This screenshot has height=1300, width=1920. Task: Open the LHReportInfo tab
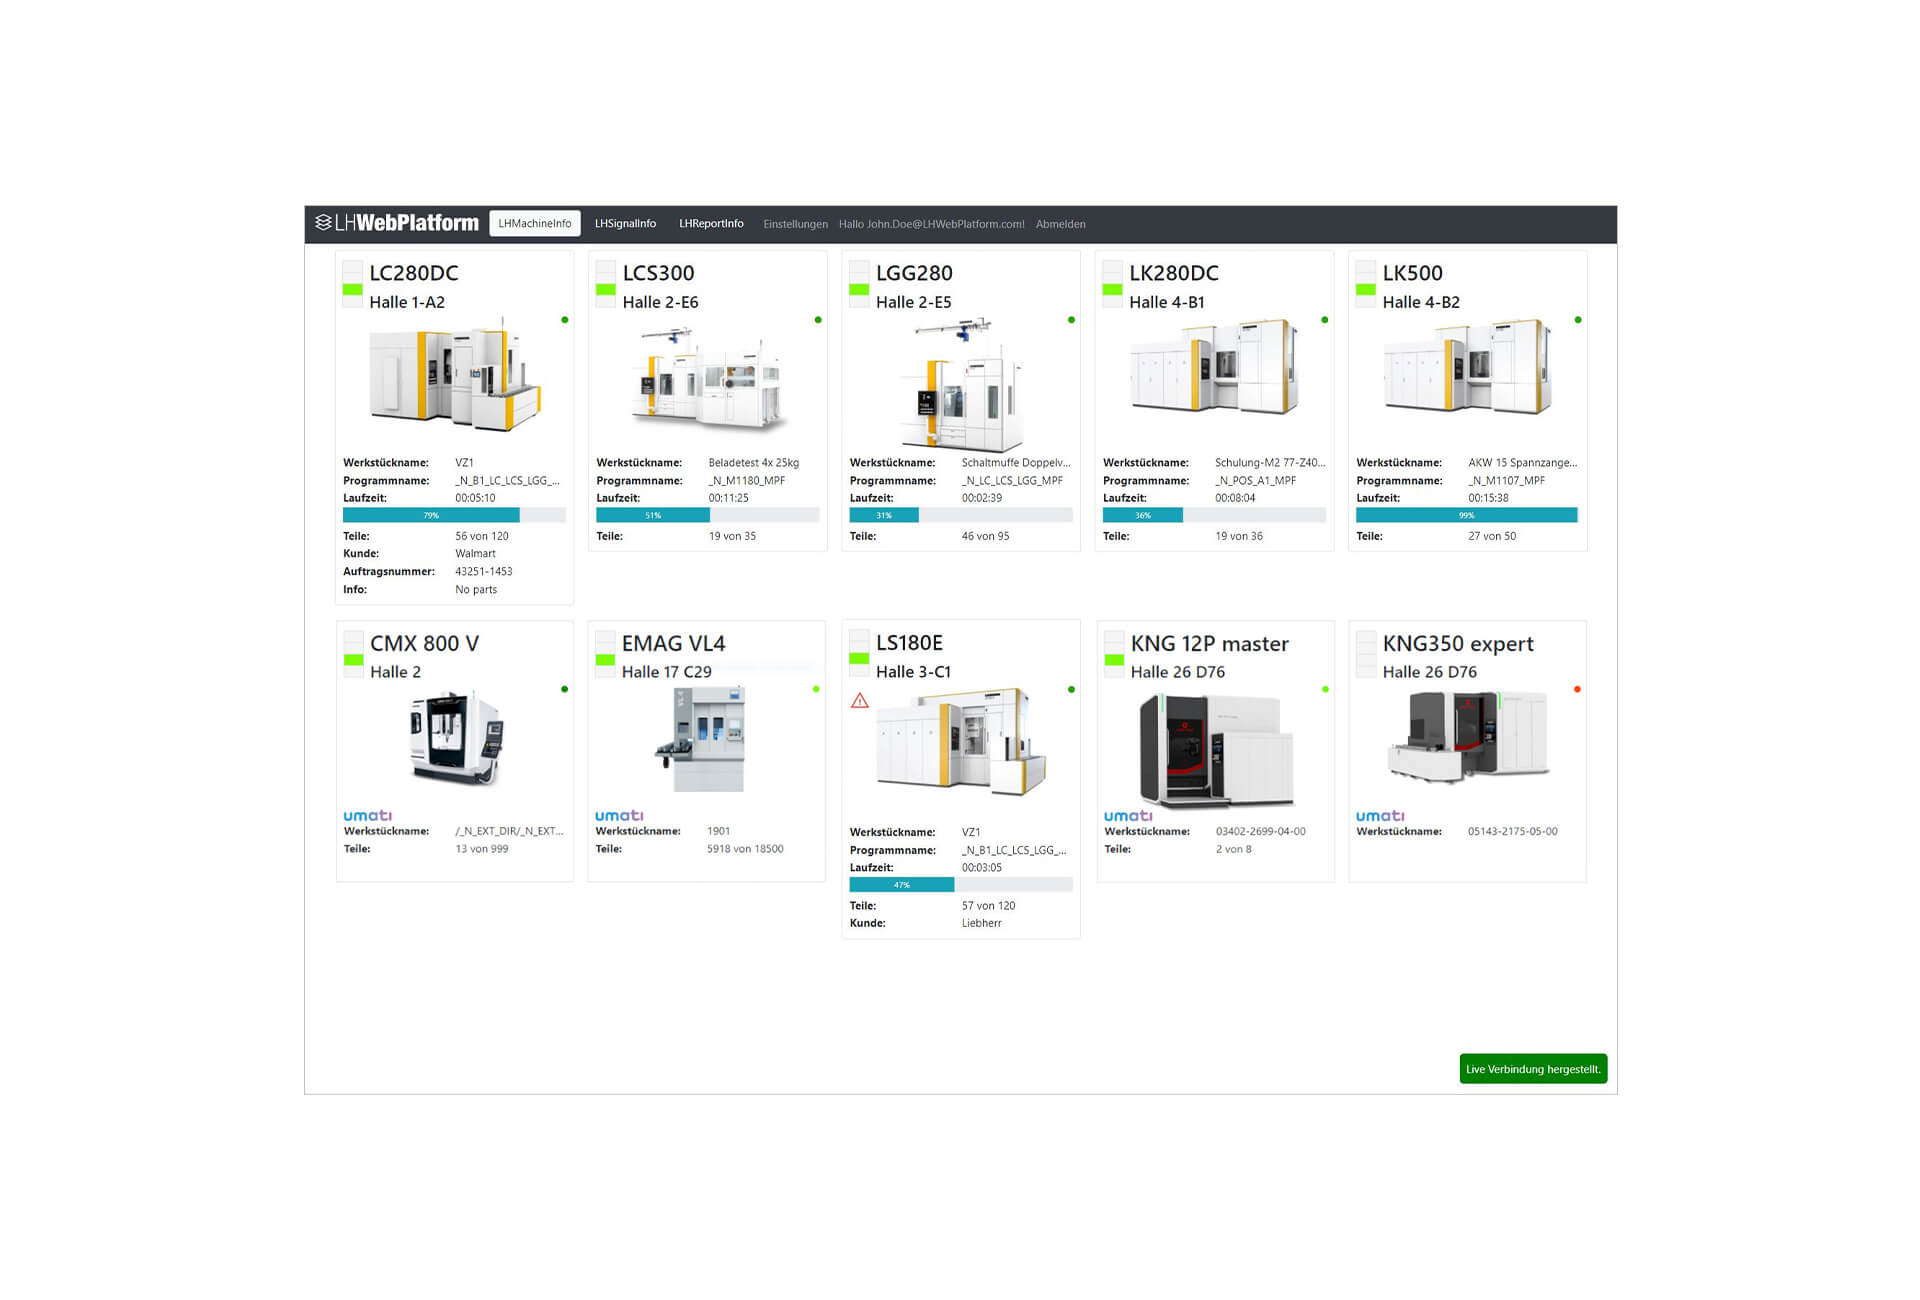[711, 224]
